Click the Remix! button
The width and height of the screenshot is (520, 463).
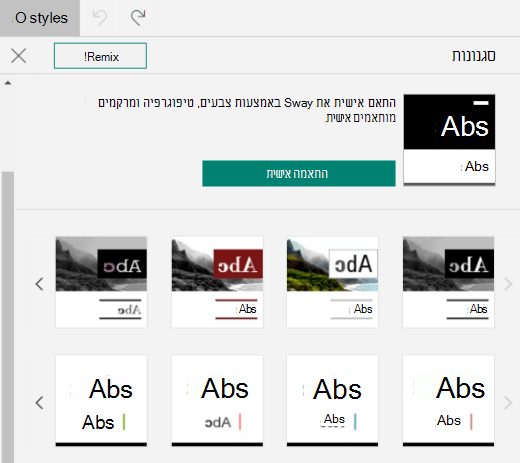coord(100,56)
